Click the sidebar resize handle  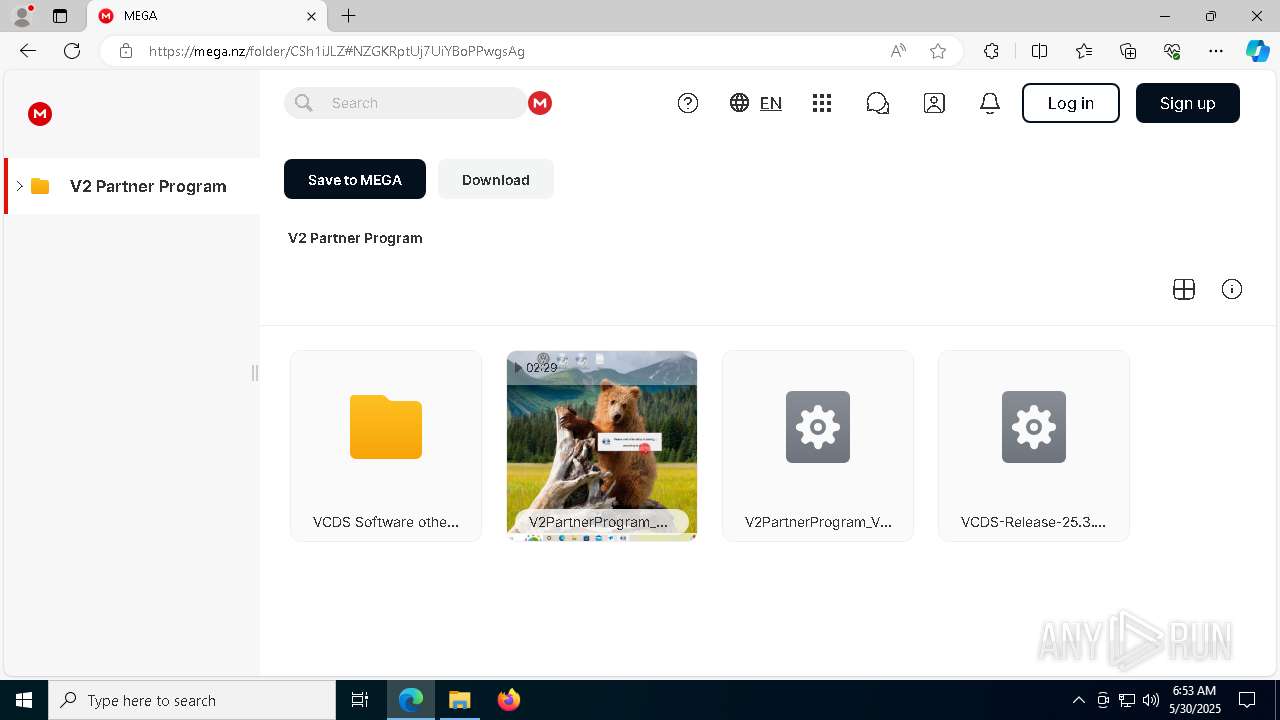[x=255, y=373]
